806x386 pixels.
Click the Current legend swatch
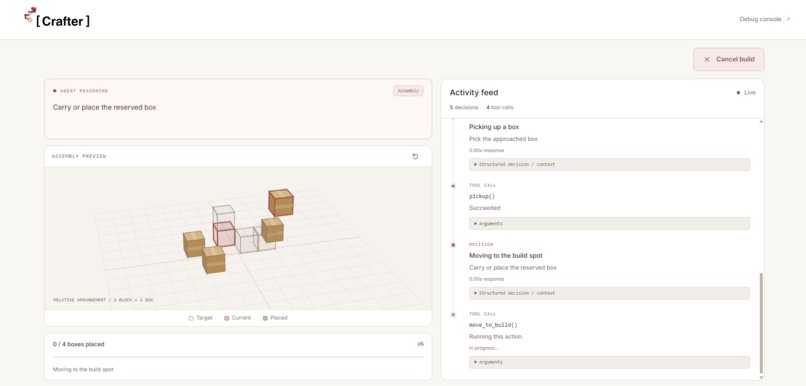(227, 318)
